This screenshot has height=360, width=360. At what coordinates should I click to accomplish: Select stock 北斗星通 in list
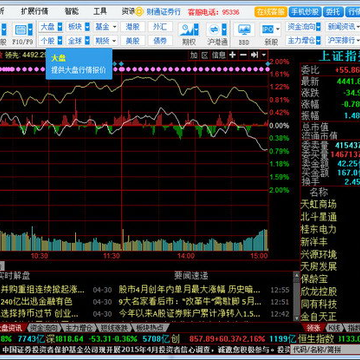tap(319, 217)
